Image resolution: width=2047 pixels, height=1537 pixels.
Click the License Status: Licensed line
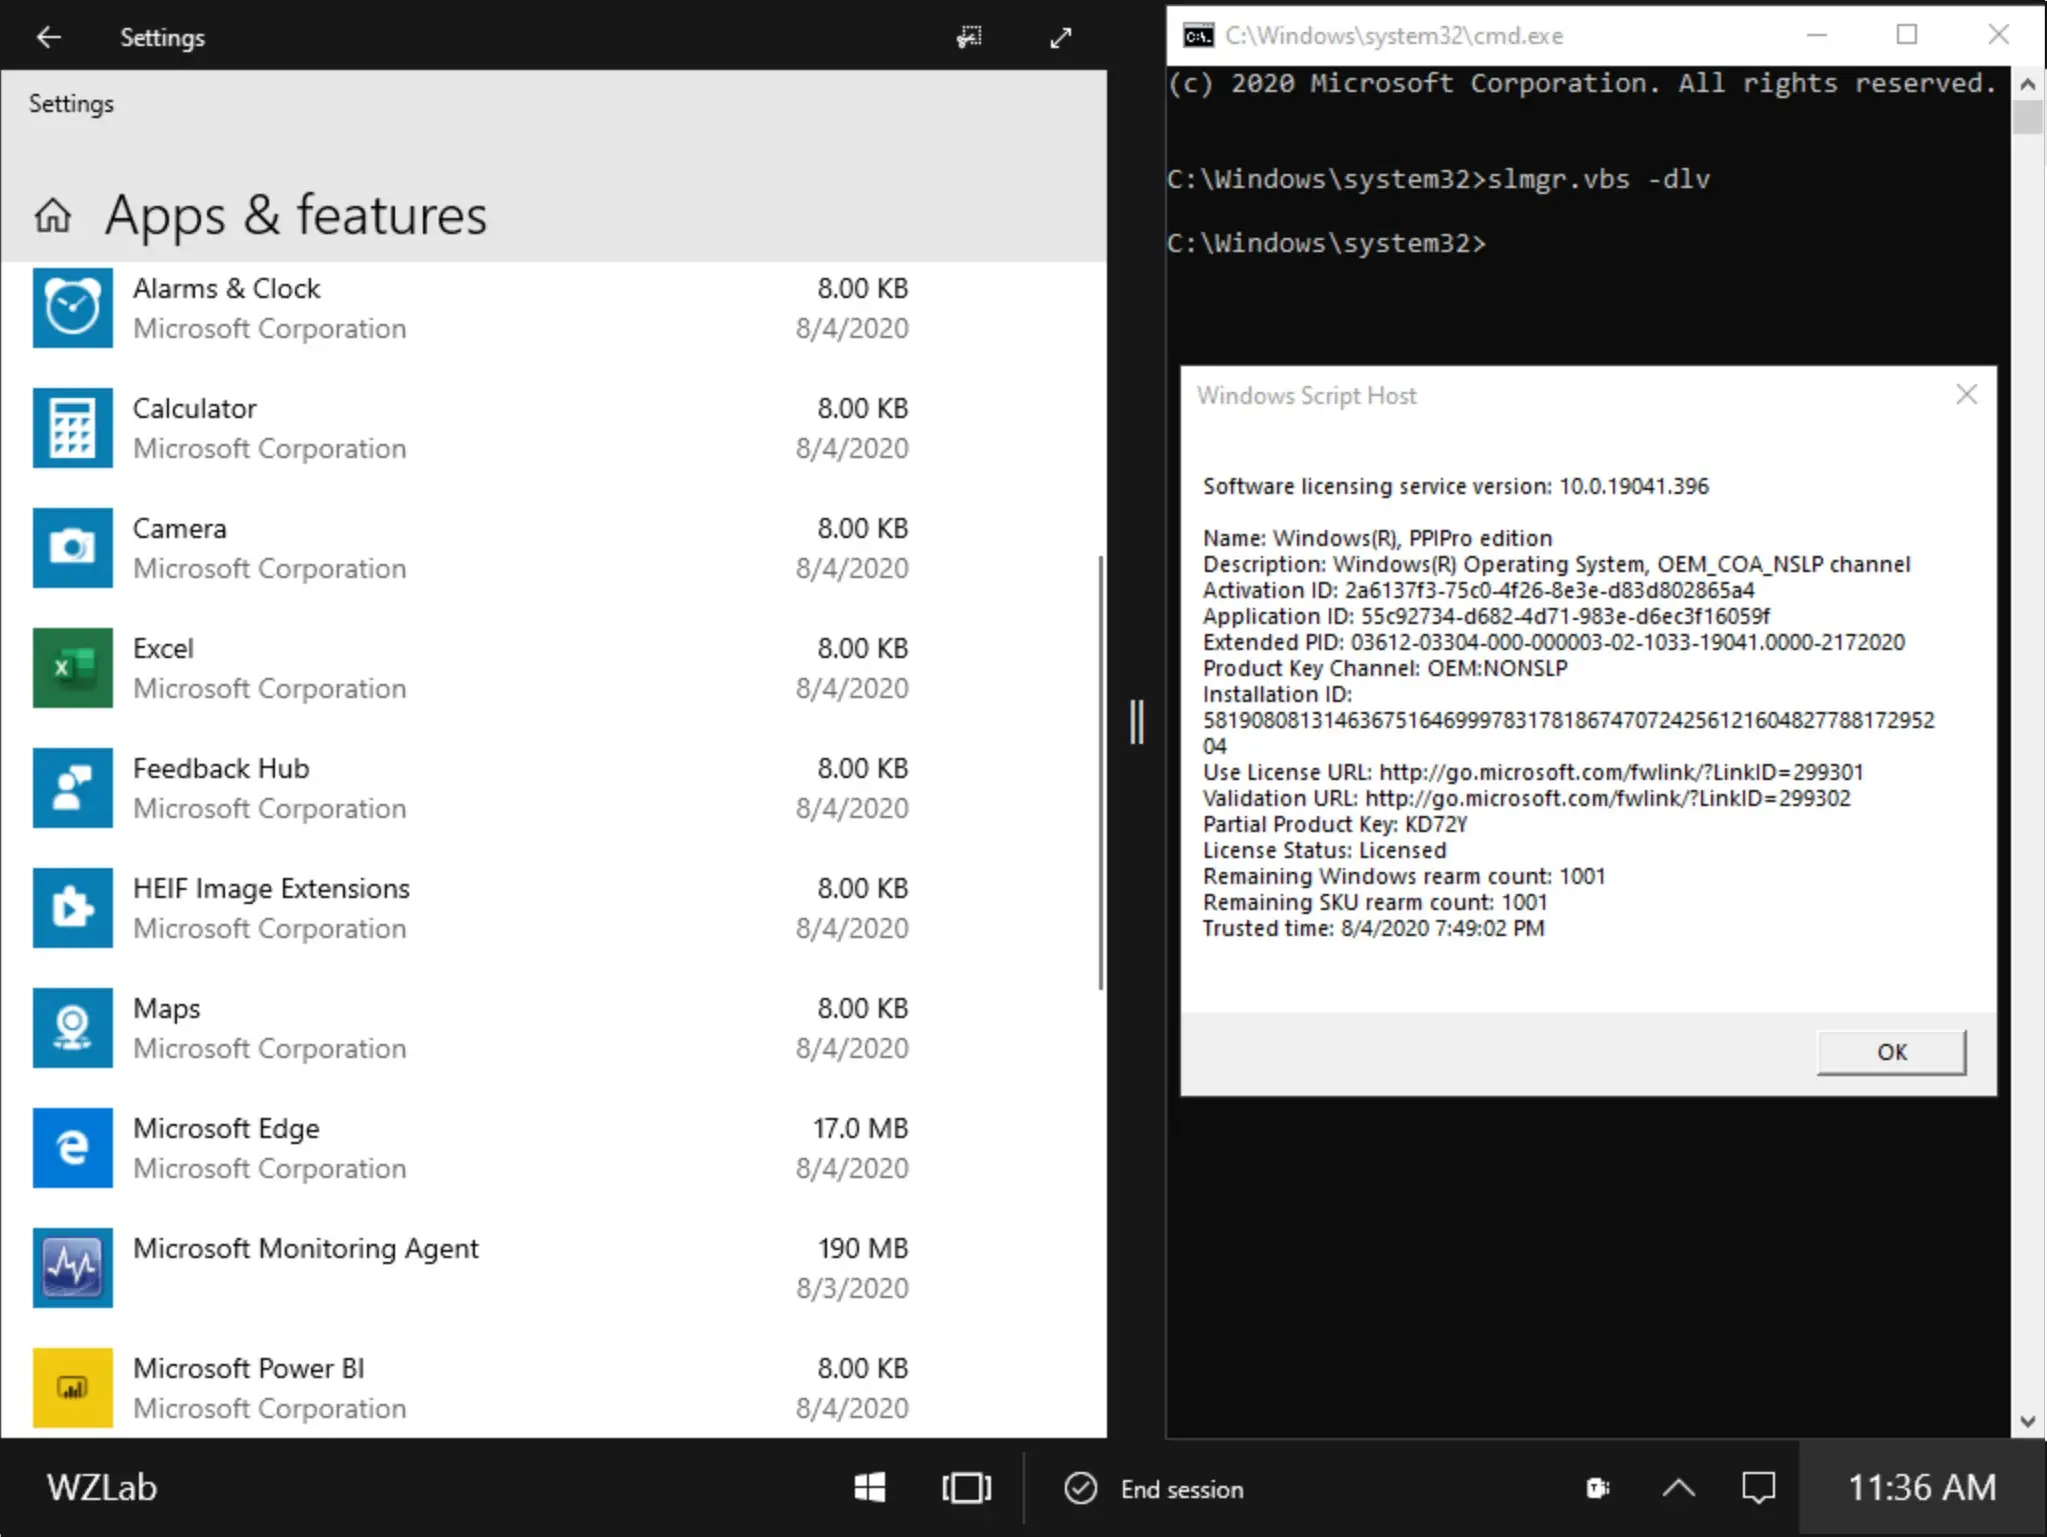(x=1324, y=851)
